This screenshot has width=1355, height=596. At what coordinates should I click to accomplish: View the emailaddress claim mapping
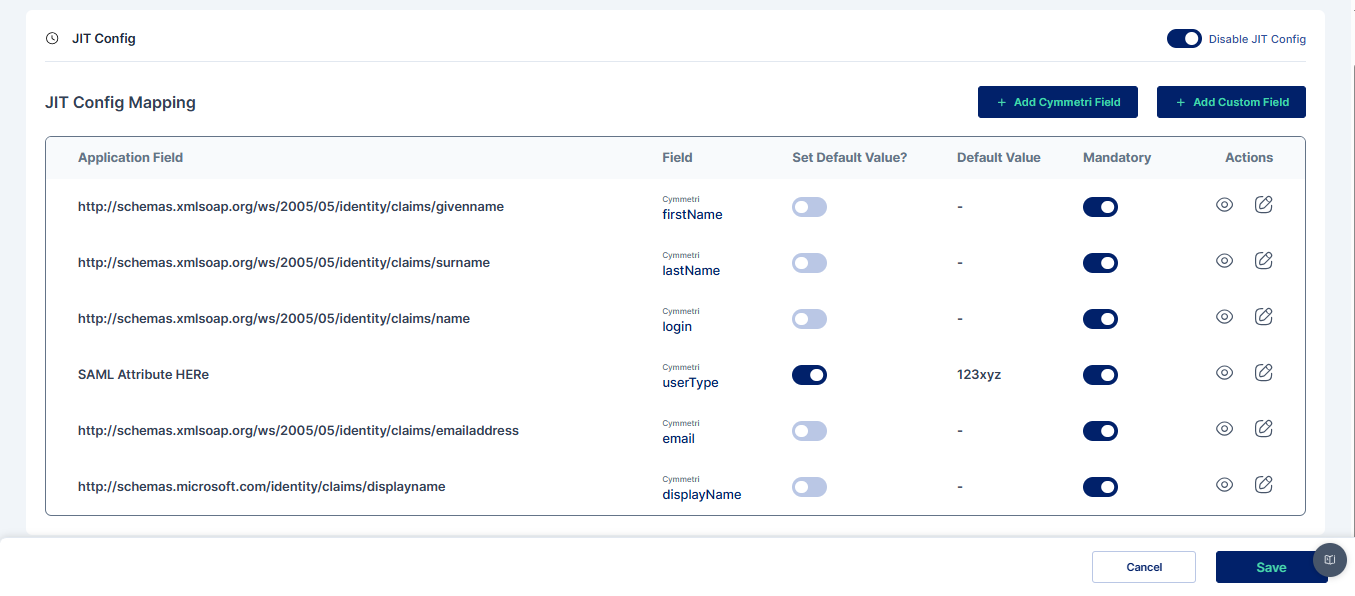(x=1224, y=429)
